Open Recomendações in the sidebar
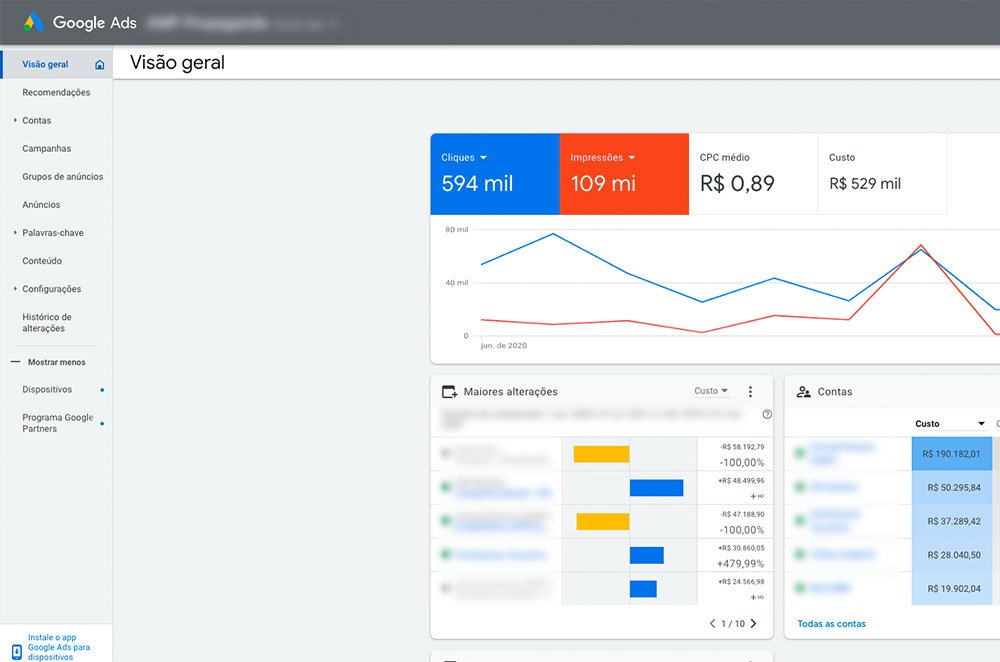This screenshot has height=662, width=1000. (x=56, y=92)
